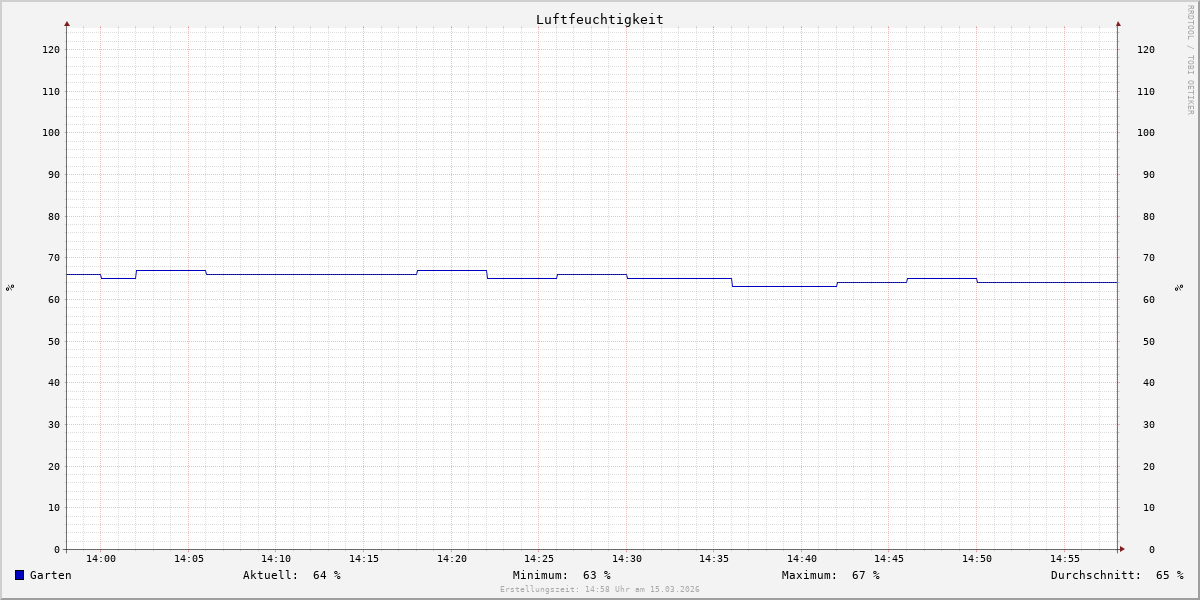Click the 100 label on the right axis
The image size is (1200, 600).
(x=1146, y=133)
